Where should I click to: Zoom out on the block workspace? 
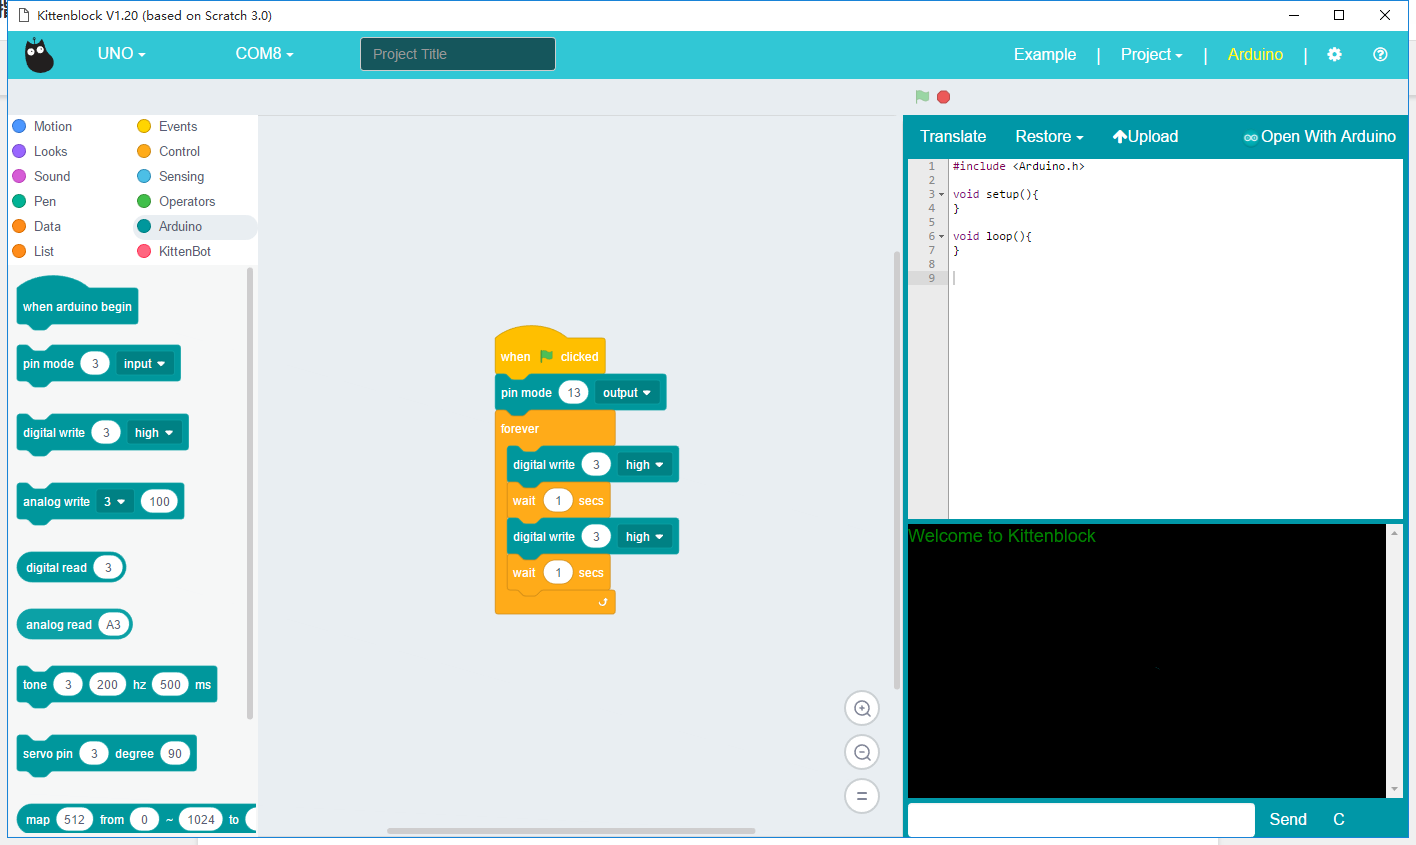click(x=862, y=752)
